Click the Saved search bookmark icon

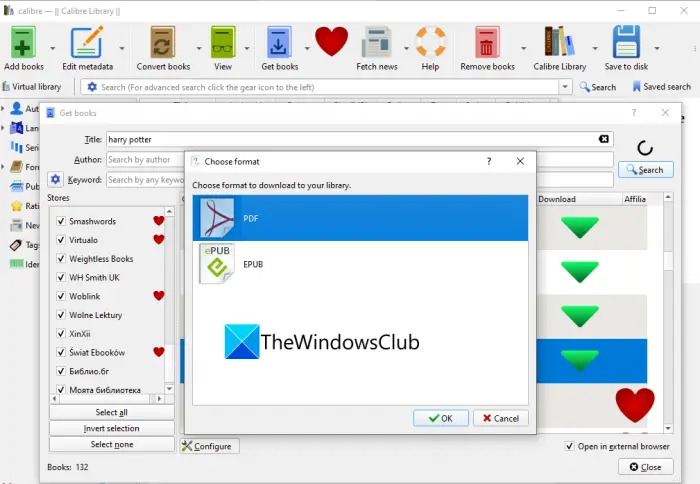(637, 87)
